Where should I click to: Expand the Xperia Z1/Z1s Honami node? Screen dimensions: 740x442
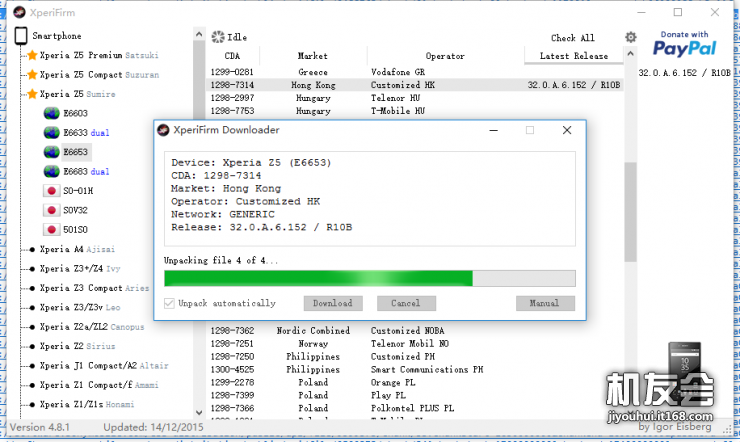click(x=32, y=404)
